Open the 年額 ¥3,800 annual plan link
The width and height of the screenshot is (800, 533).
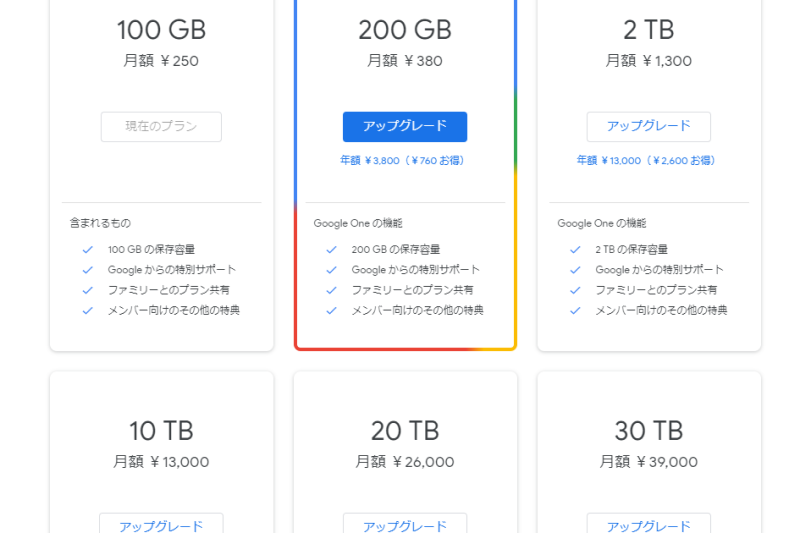(x=402, y=161)
